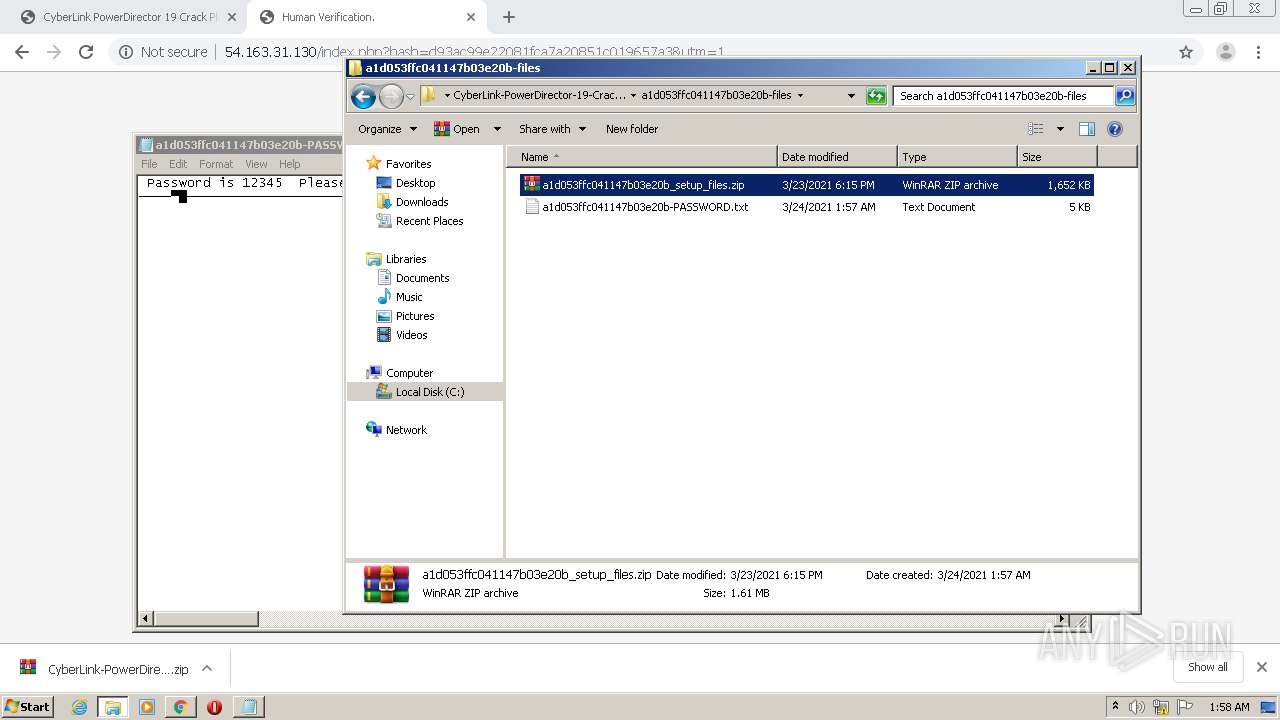The width and height of the screenshot is (1280, 720).
Task: Open download options chevron for CyberLink zip
Action: [207, 668]
